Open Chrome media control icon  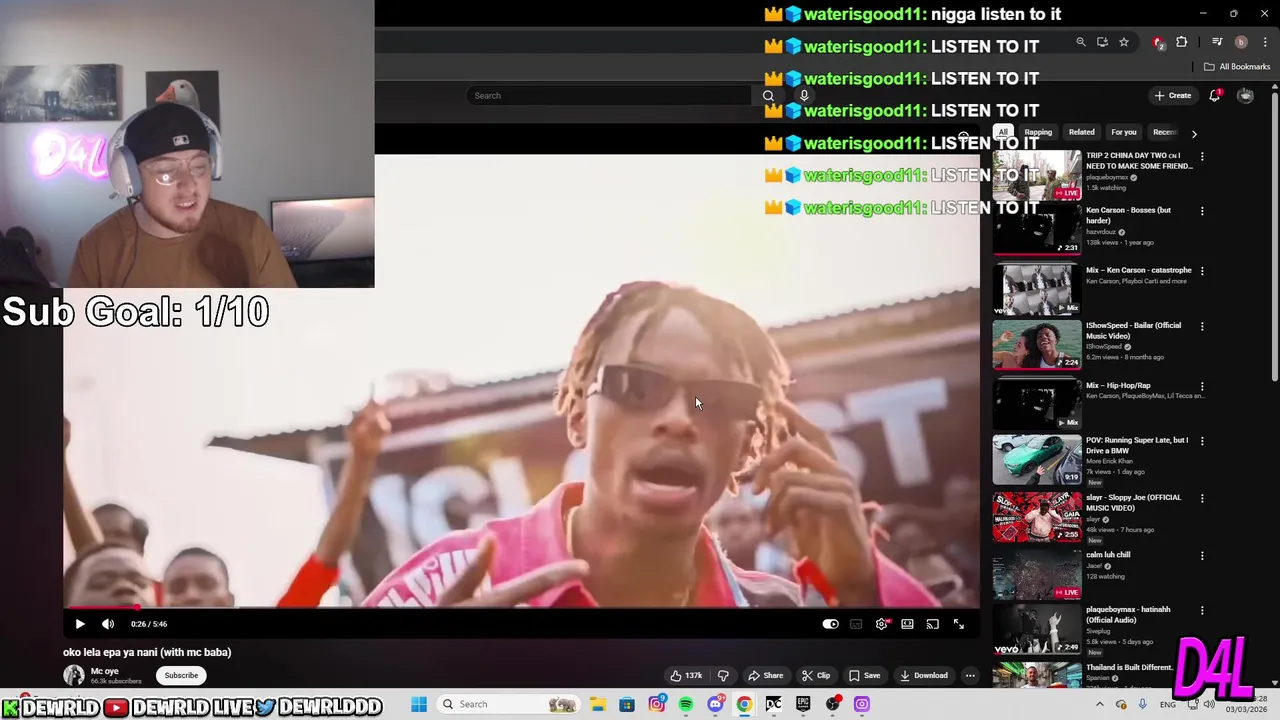1217,42
